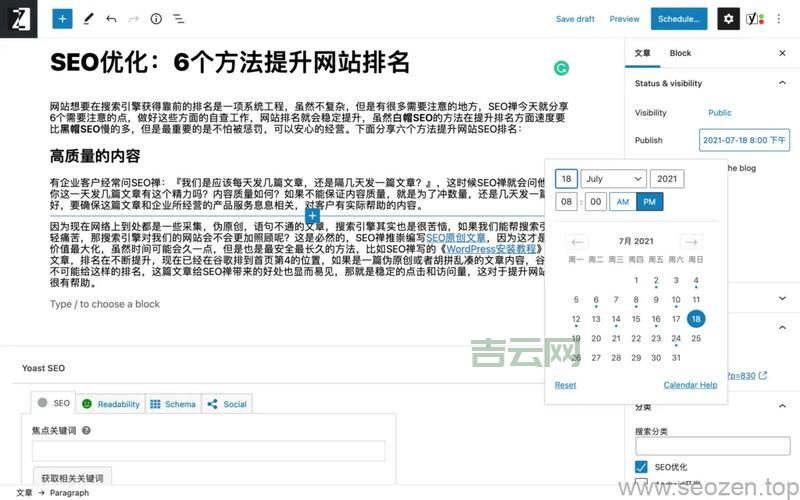The height and width of the screenshot is (500, 800).
Task: Click the Undo arrow
Action: [x=111, y=19]
